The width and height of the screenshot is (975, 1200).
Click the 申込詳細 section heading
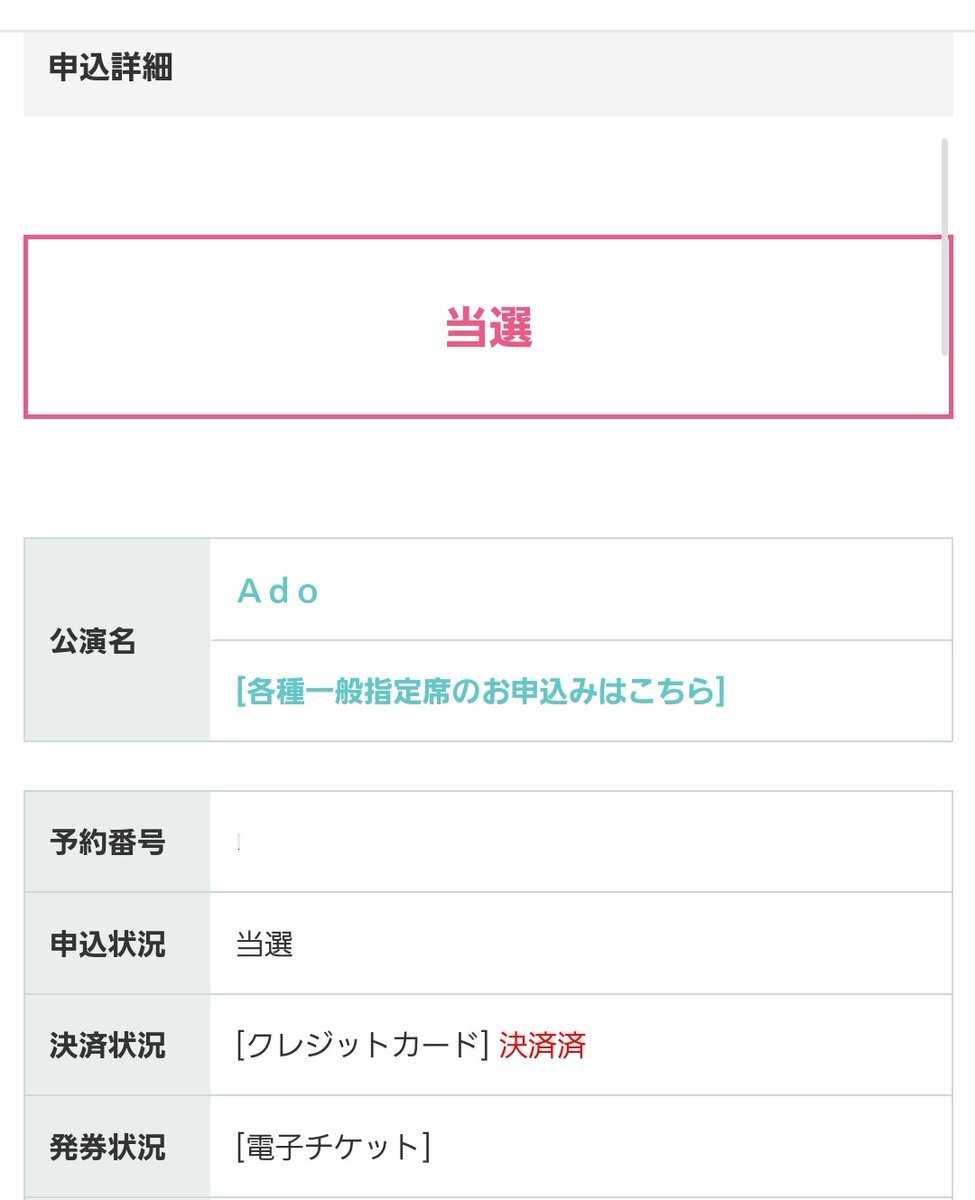click(x=110, y=68)
